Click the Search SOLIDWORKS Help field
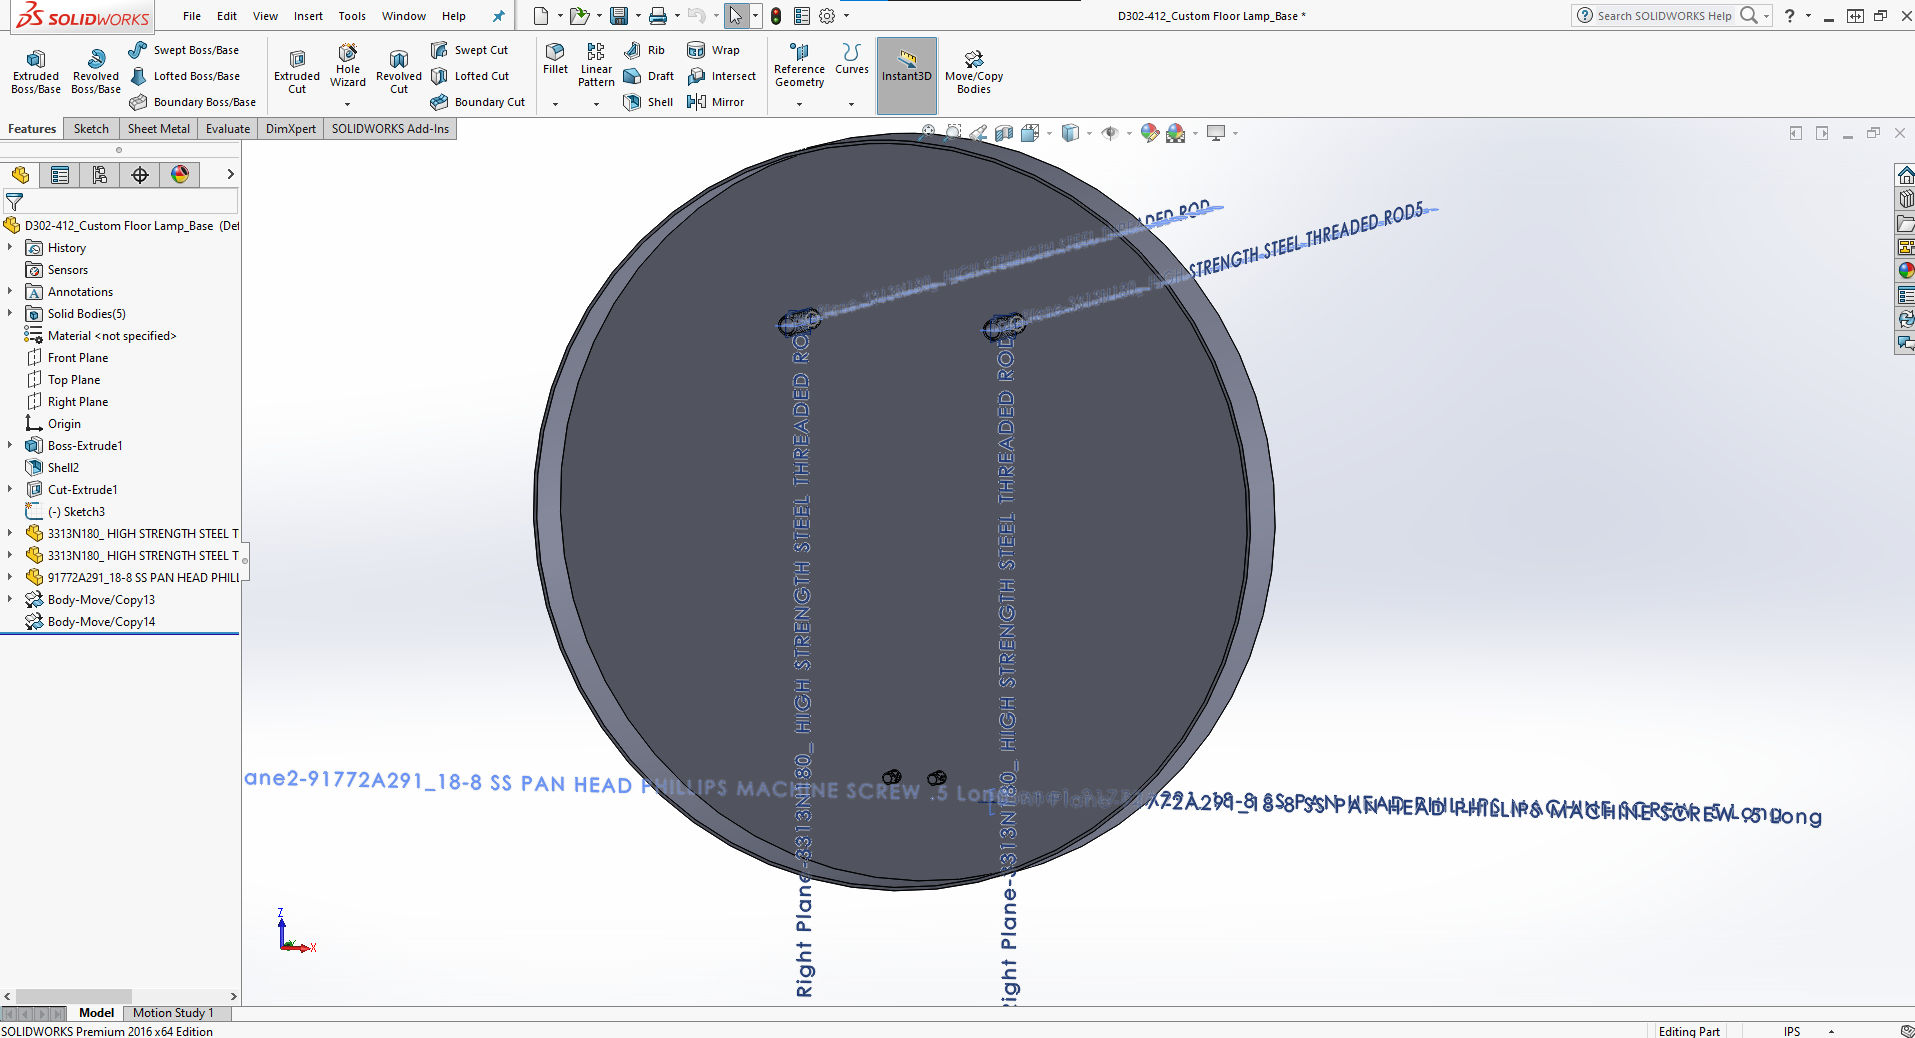1915x1038 pixels. pyautogui.click(x=1664, y=16)
